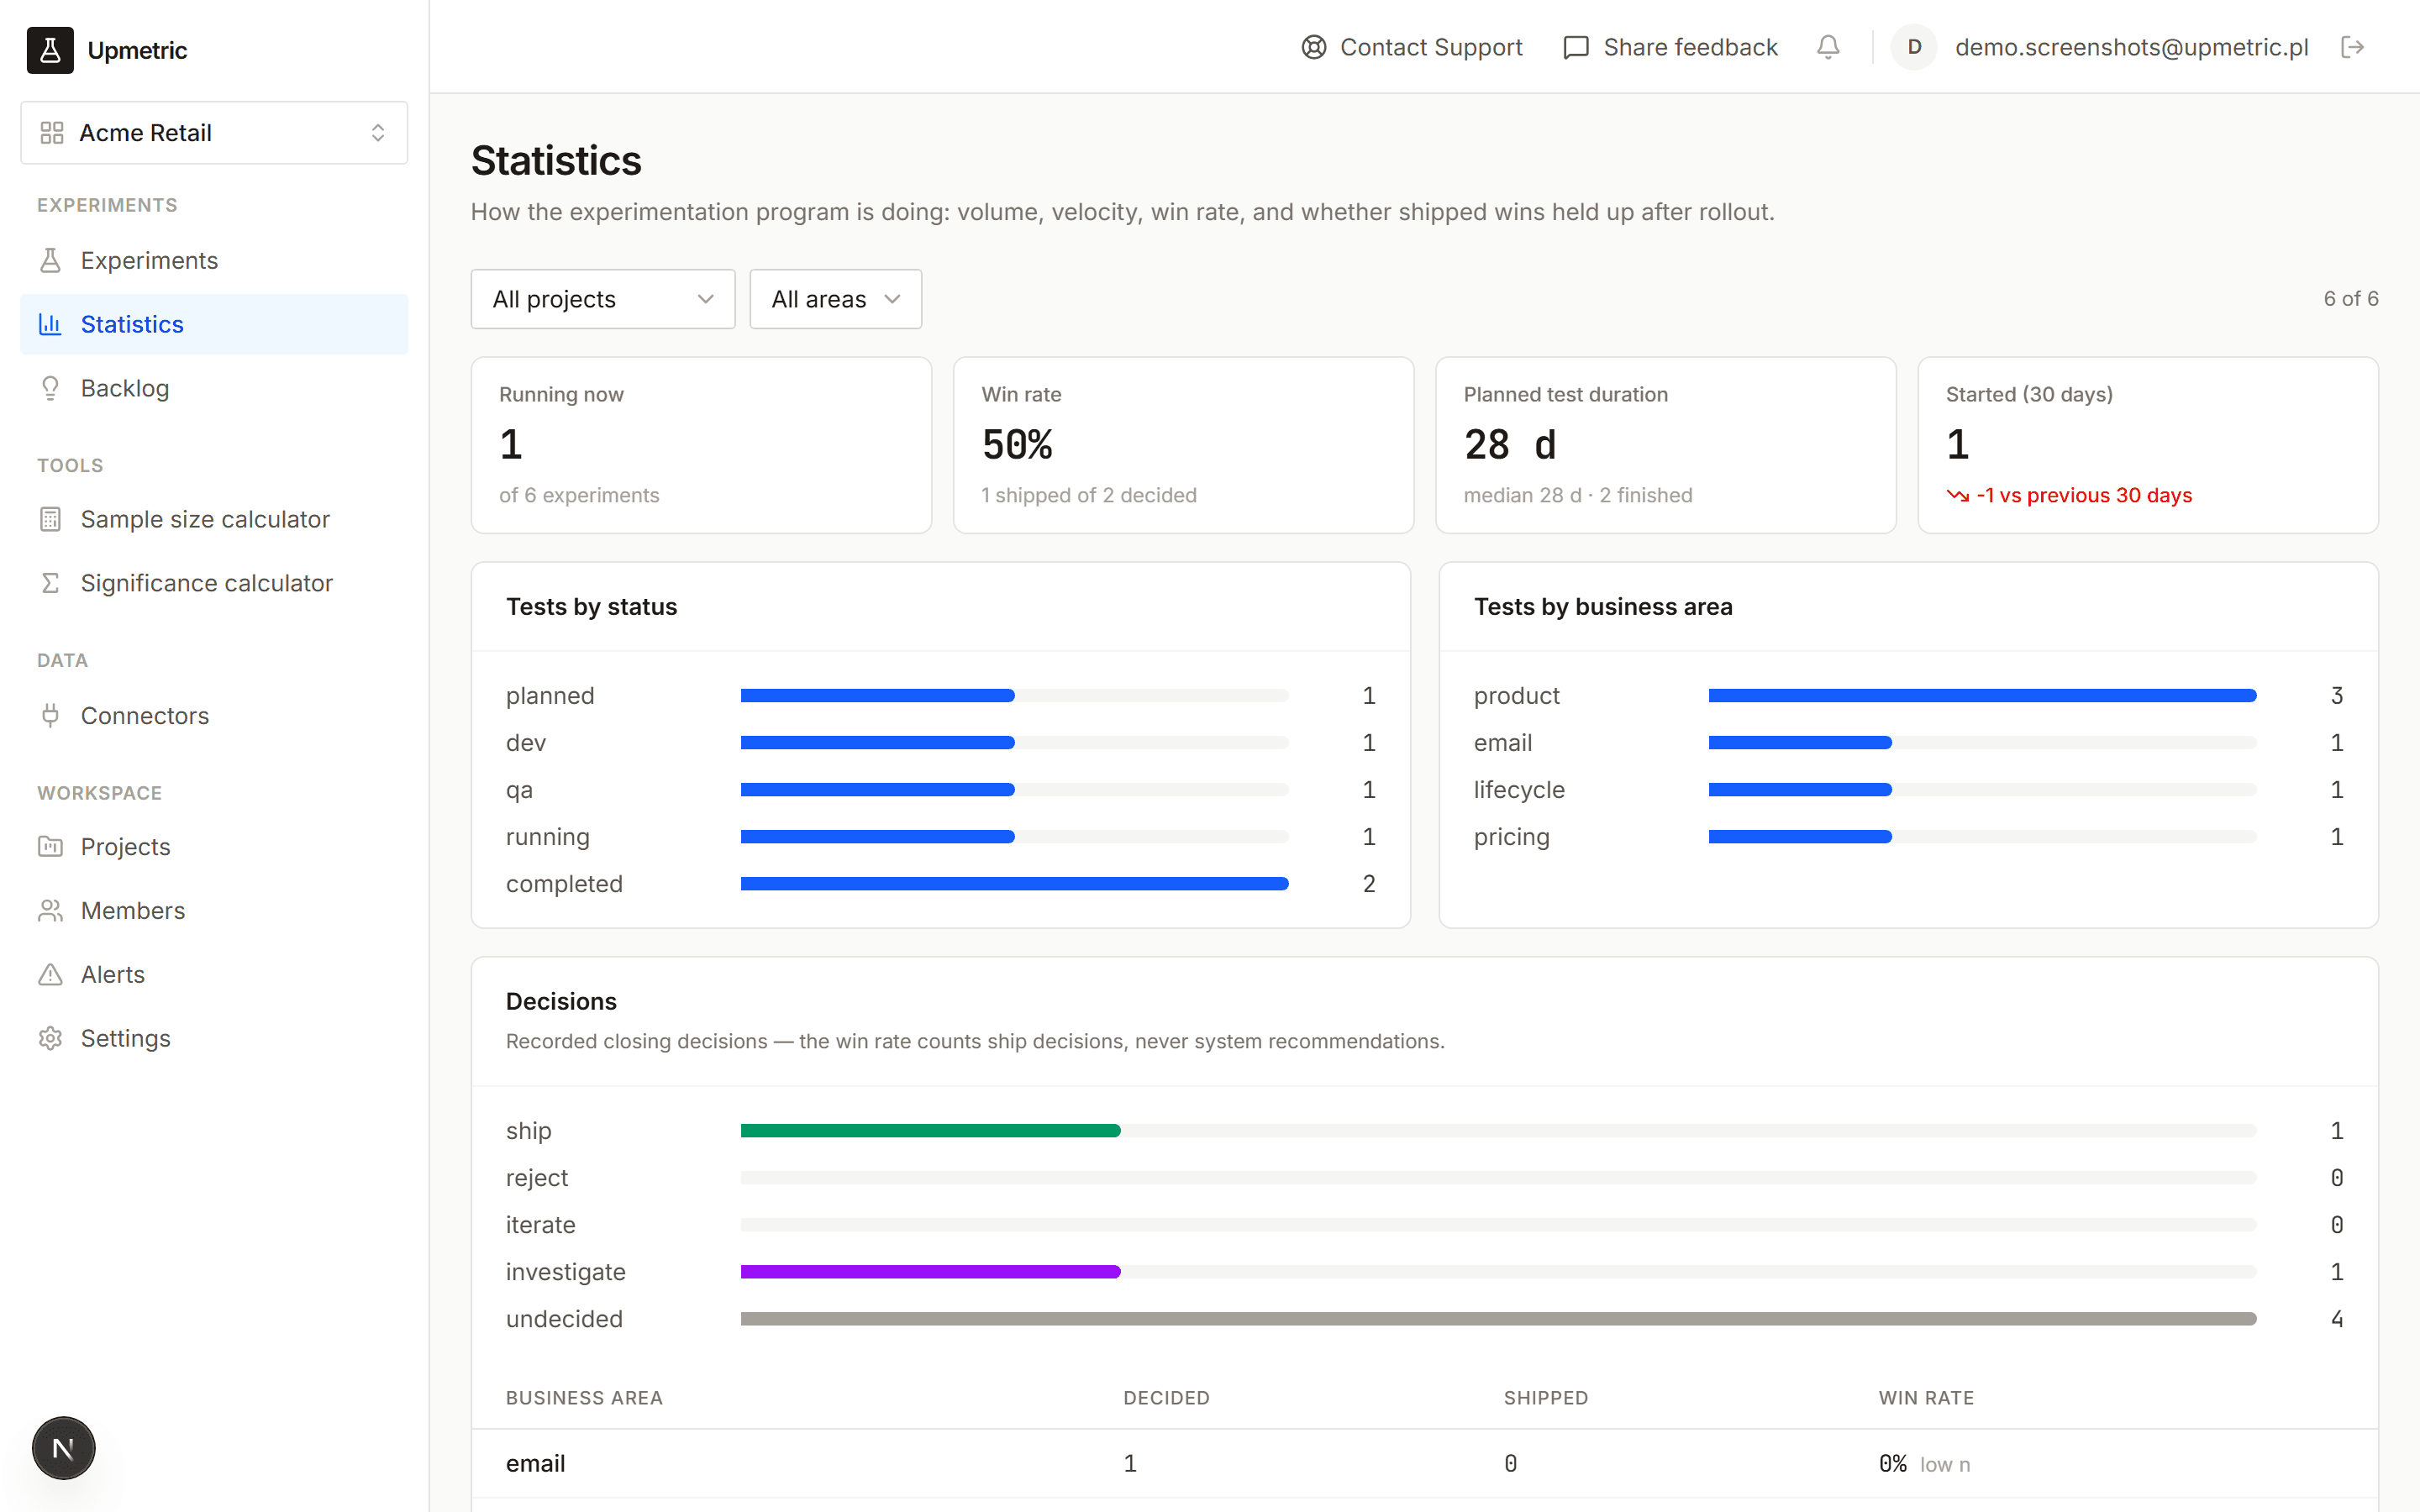Click the "low n" note in the email row
The width and height of the screenshot is (2420, 1512).
pyautogui.click(x=1945, y=1464)
